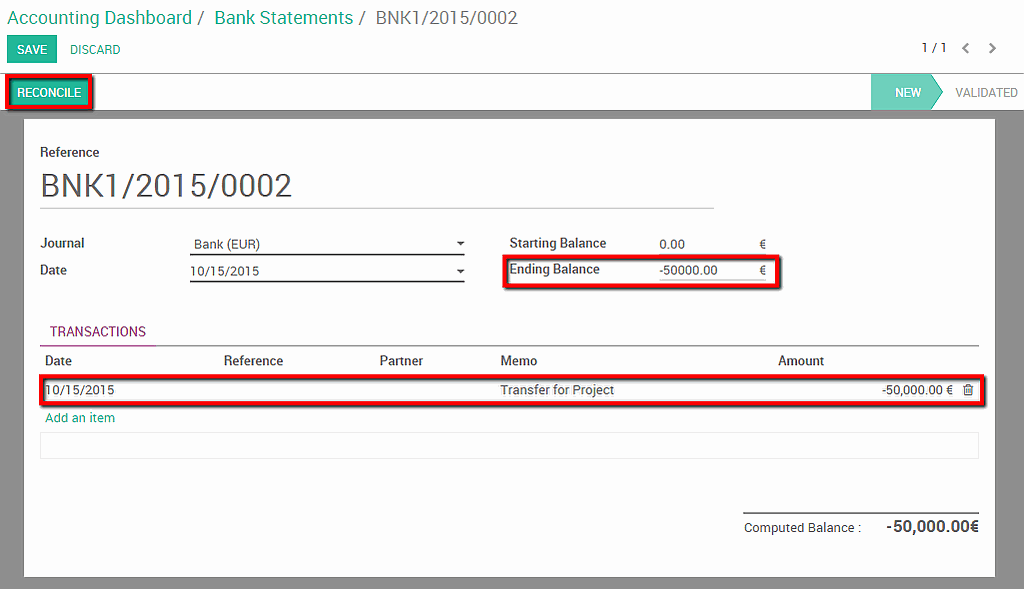The image size is (1024, 589).
Task: Discard changes to the statement
Action: click(x=95, y=49)
